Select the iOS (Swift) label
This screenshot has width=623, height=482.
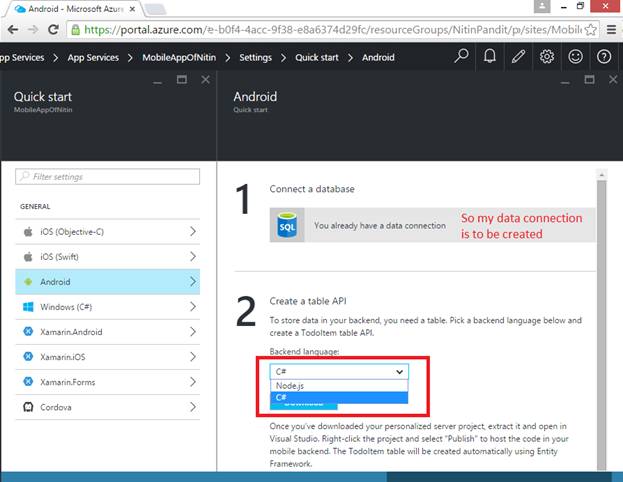(59, 257)
